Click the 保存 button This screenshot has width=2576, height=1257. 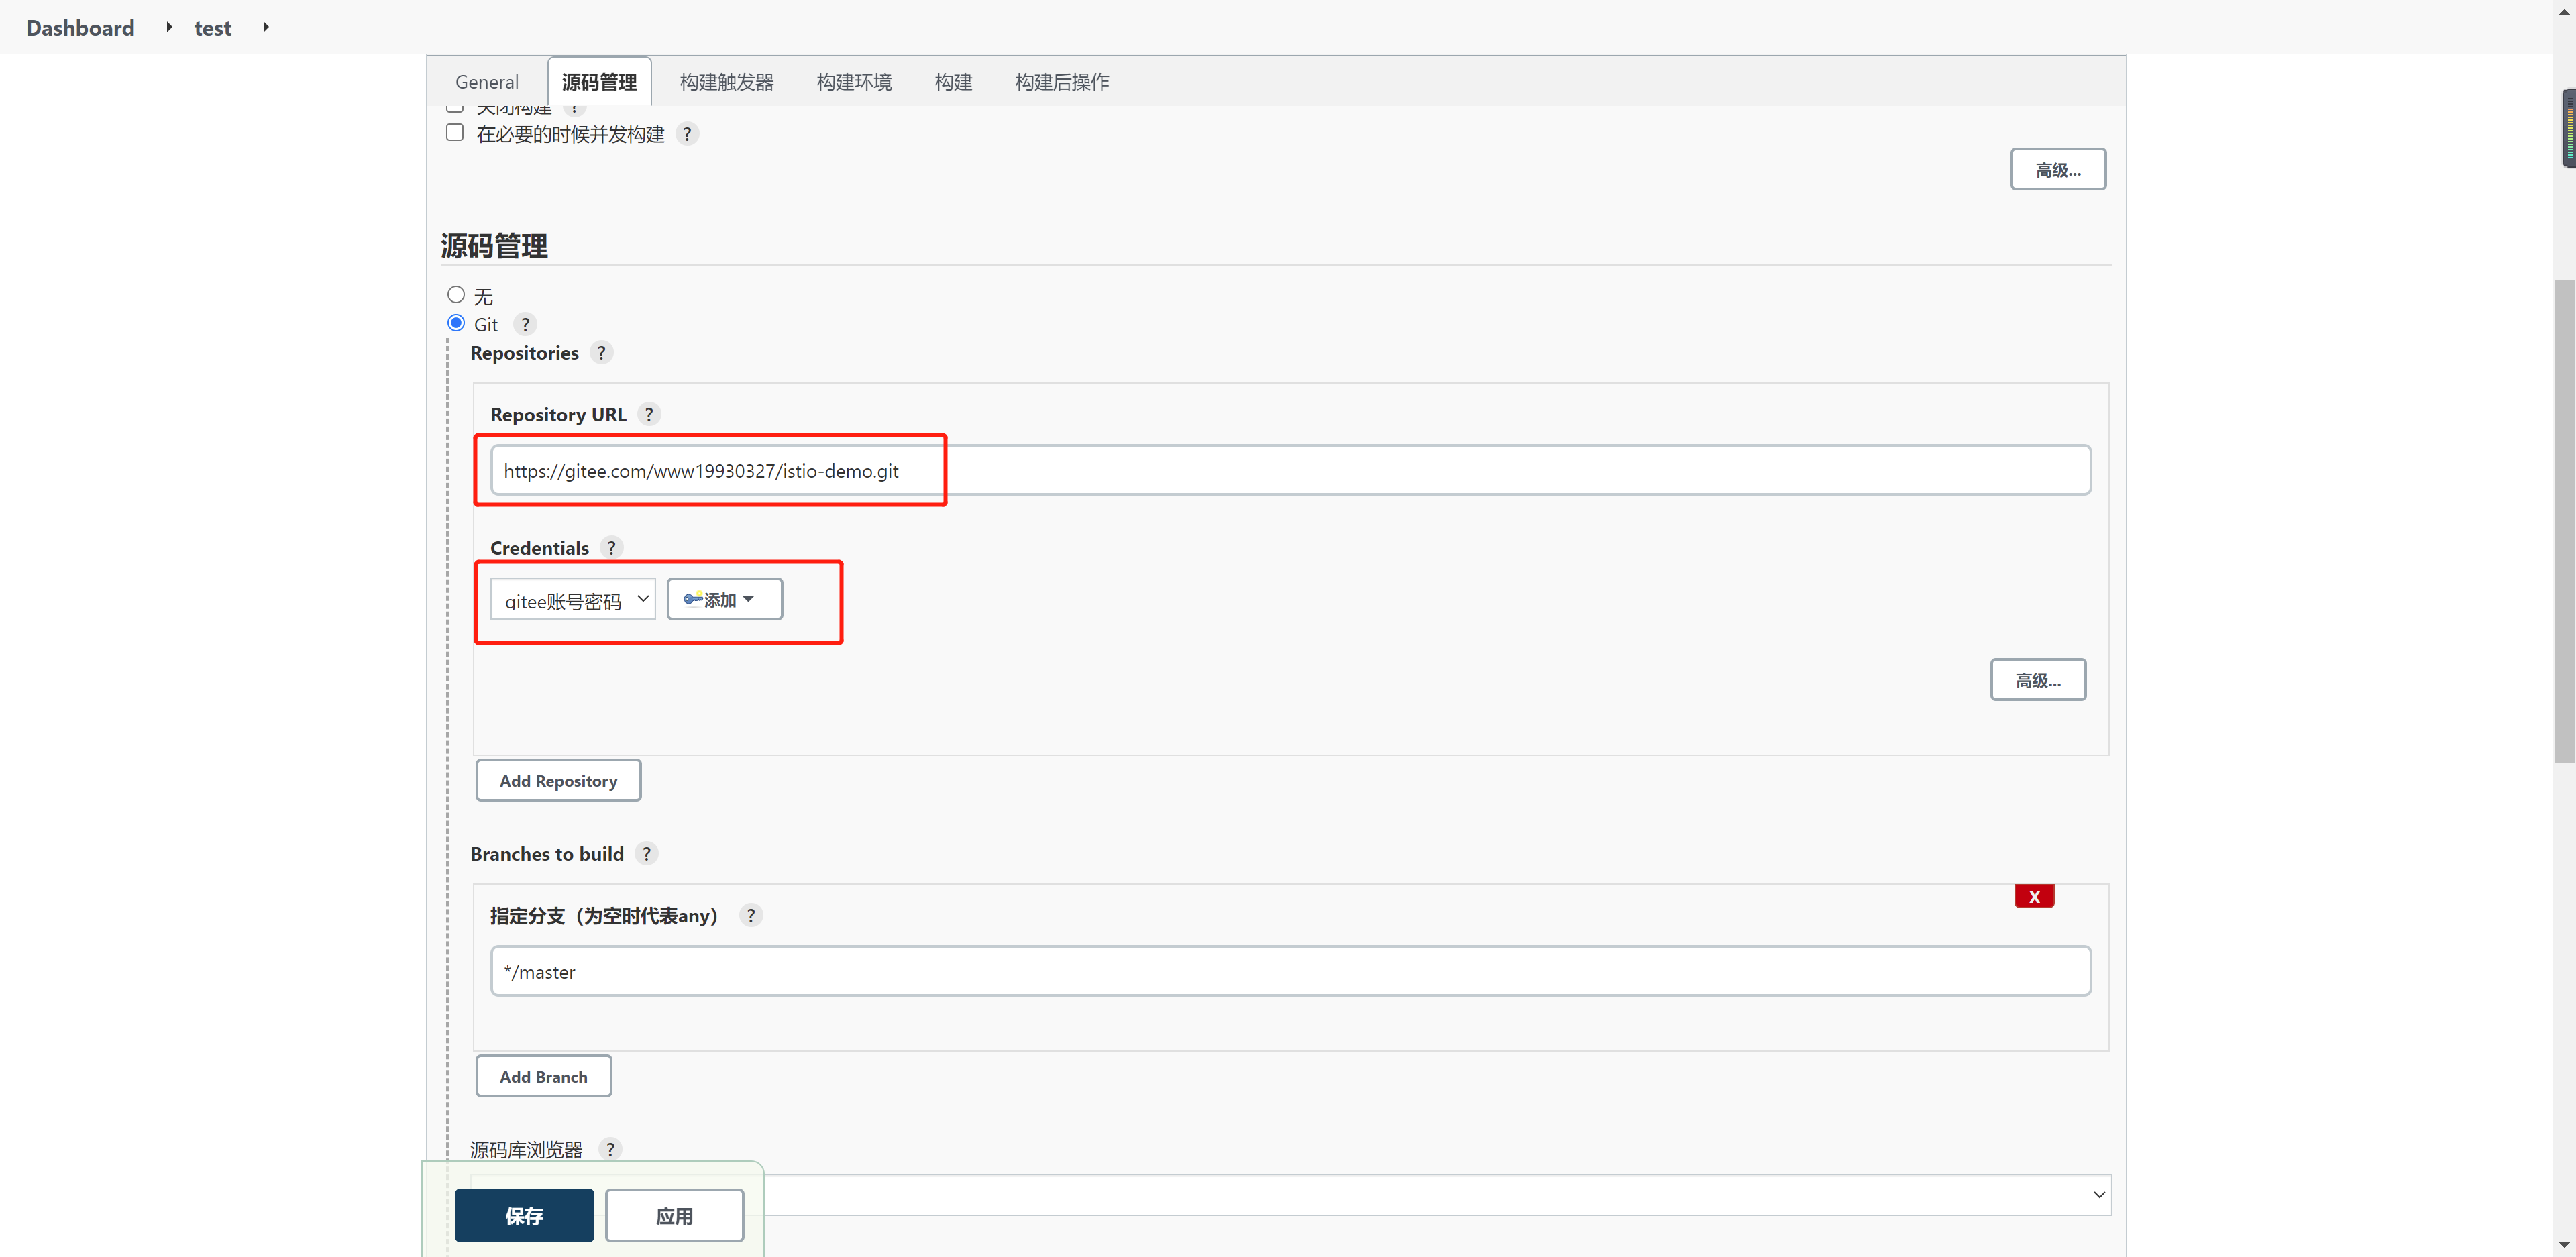(524, 1215)
